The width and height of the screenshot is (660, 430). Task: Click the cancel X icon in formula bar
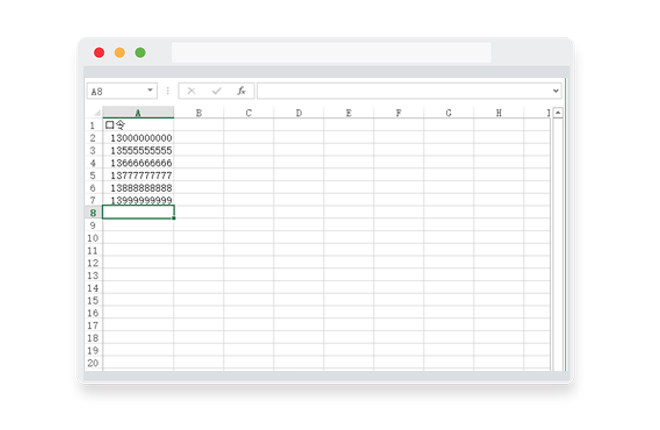tap(191, 91)
